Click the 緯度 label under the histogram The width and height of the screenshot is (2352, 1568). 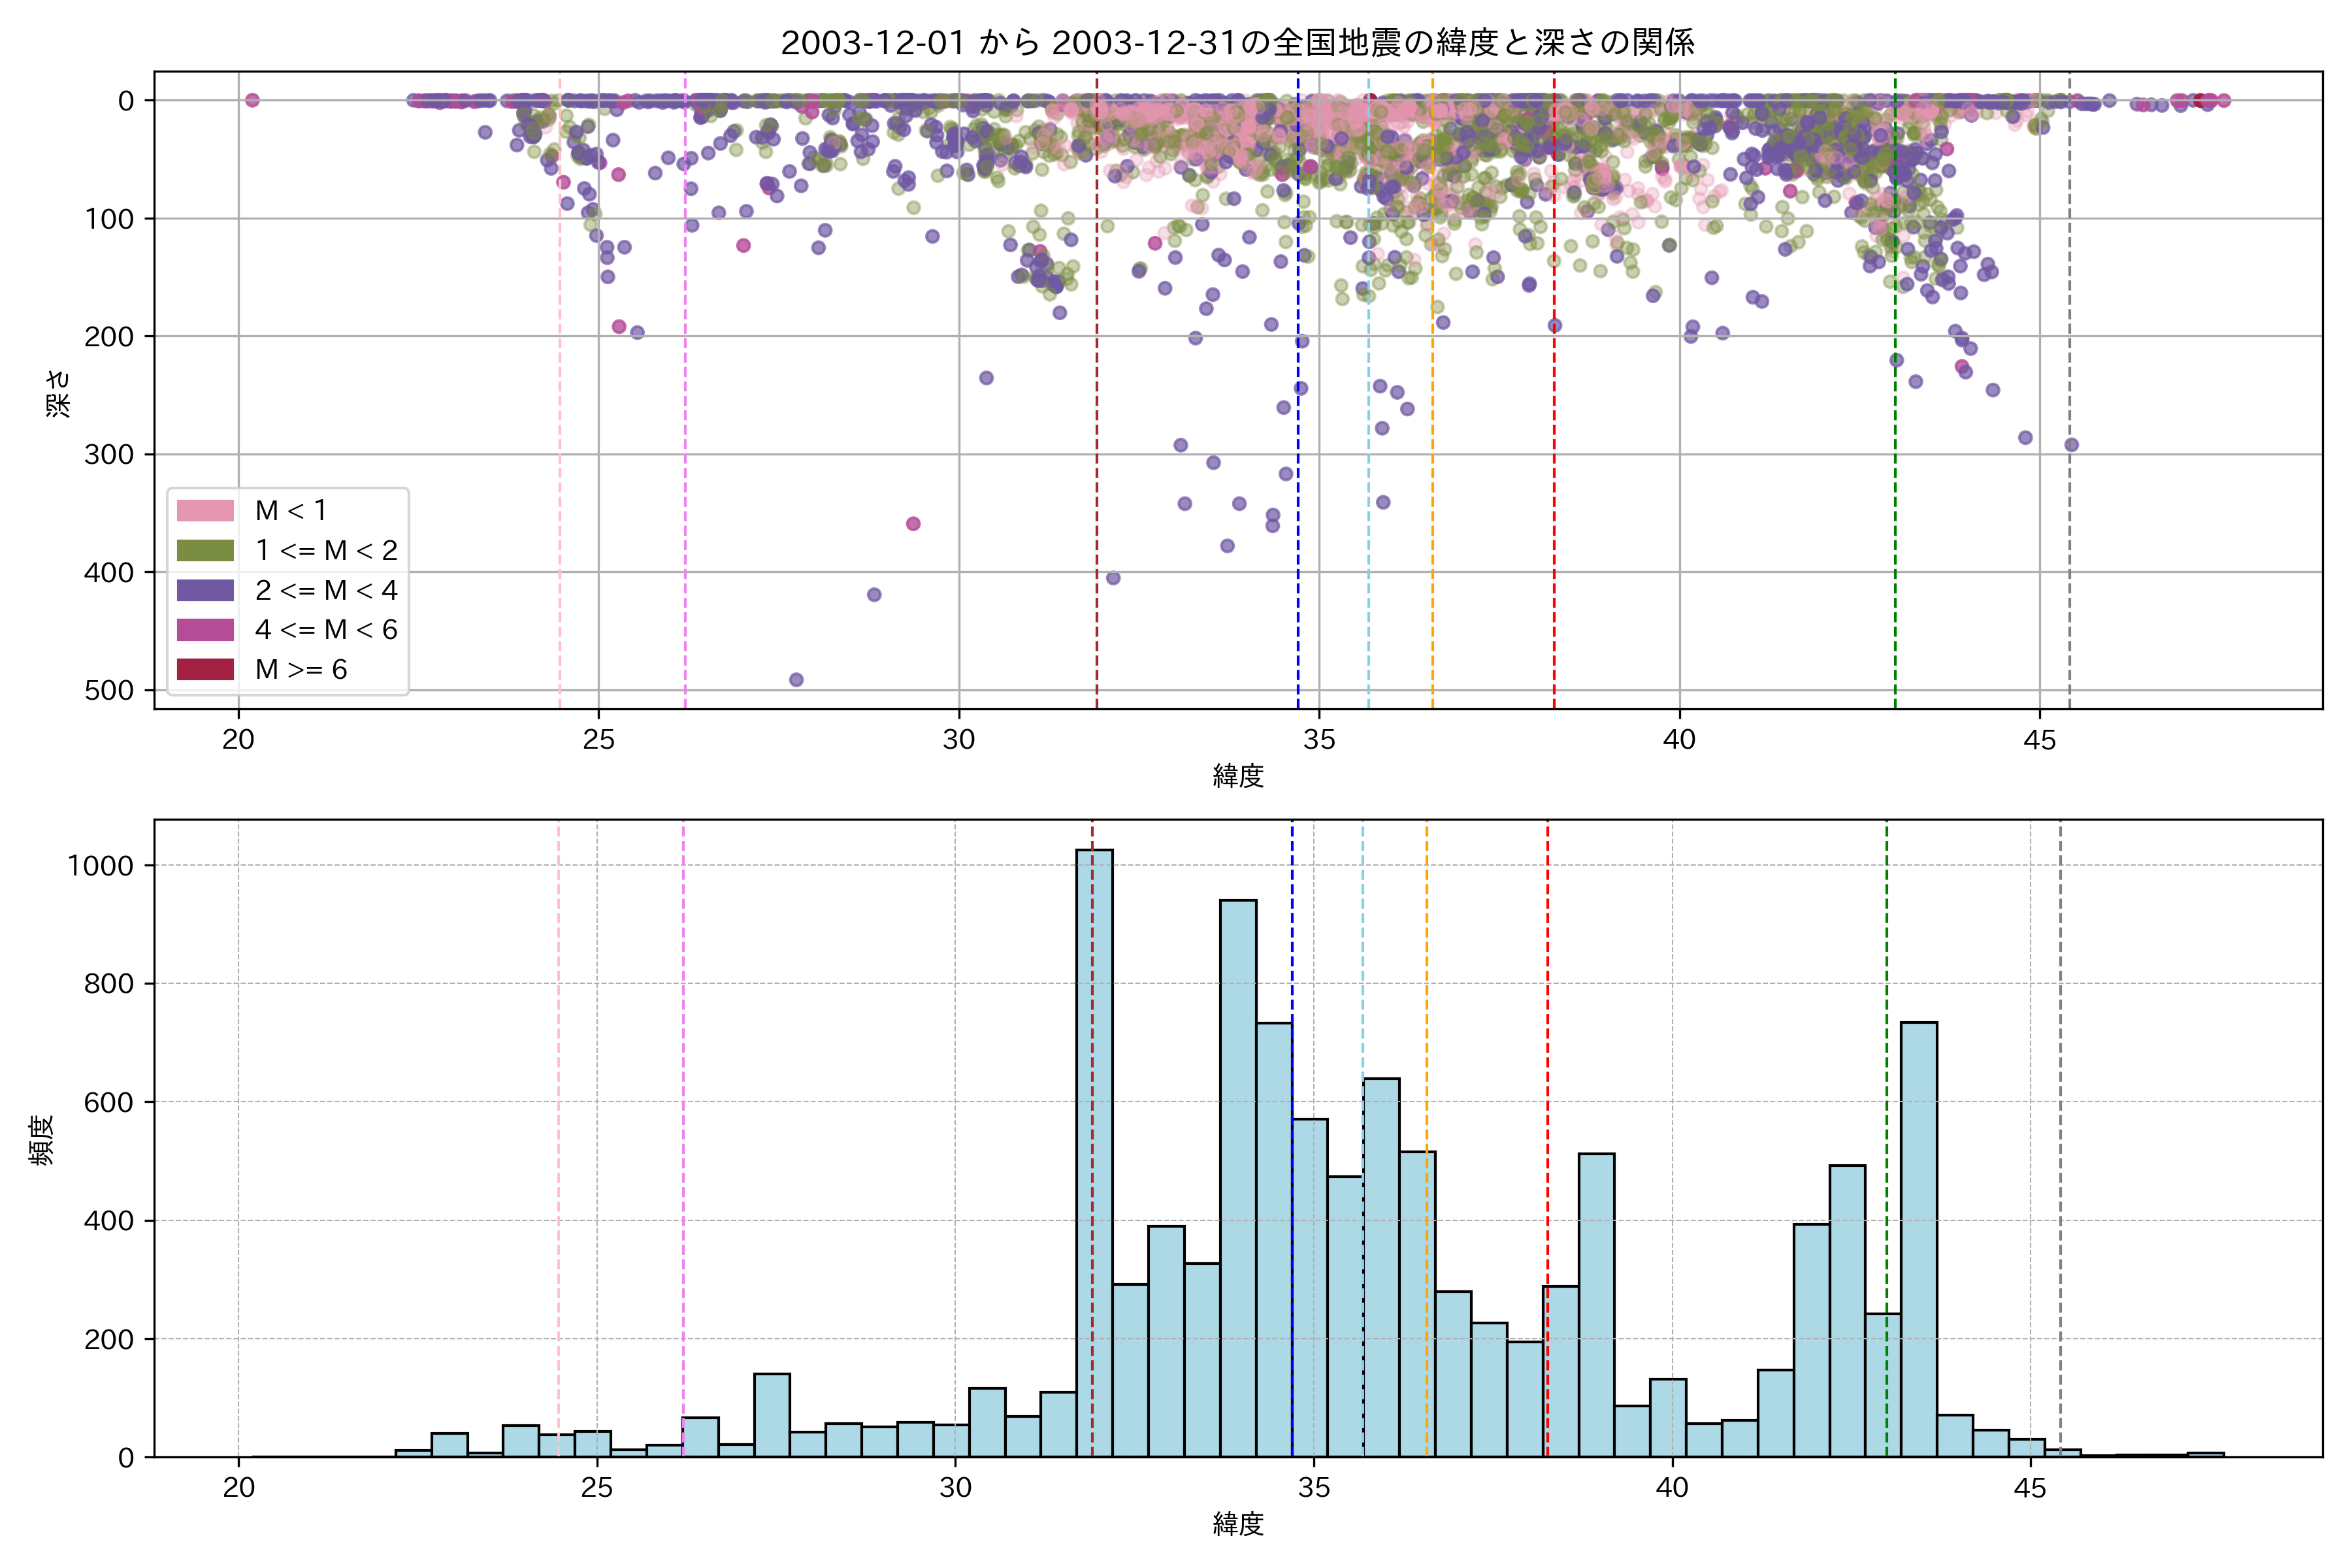[x=1238, y=1524]
